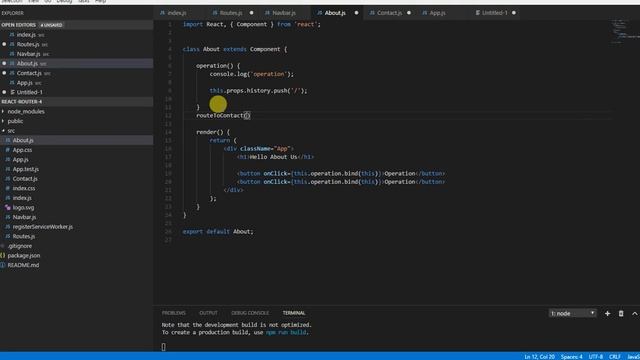Create a new terminal with plus icon
The width and height of the screenshot is (640, 360).
[607, 313]
